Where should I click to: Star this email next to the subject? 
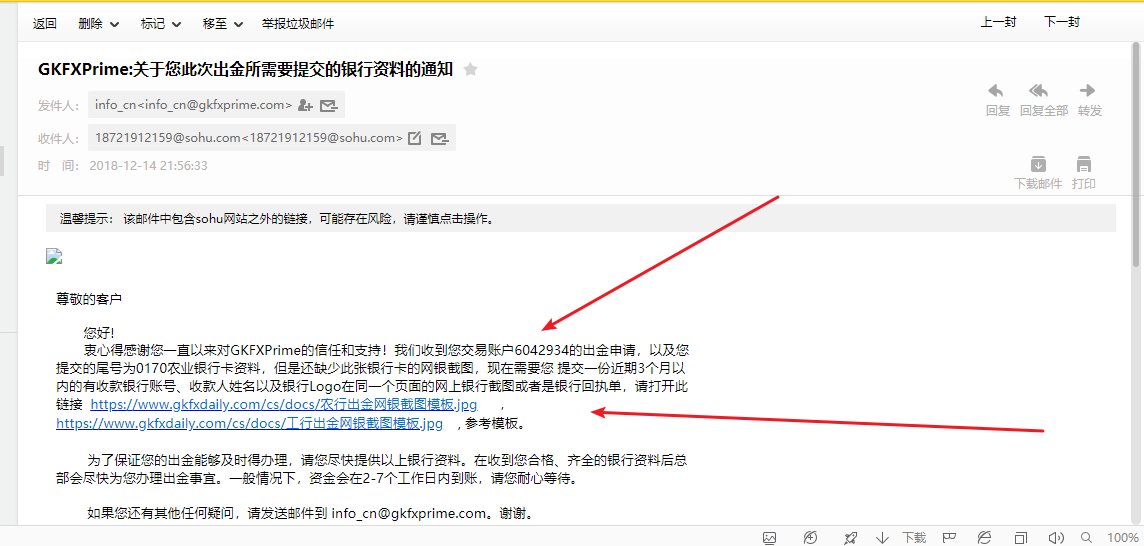[471, 69]
